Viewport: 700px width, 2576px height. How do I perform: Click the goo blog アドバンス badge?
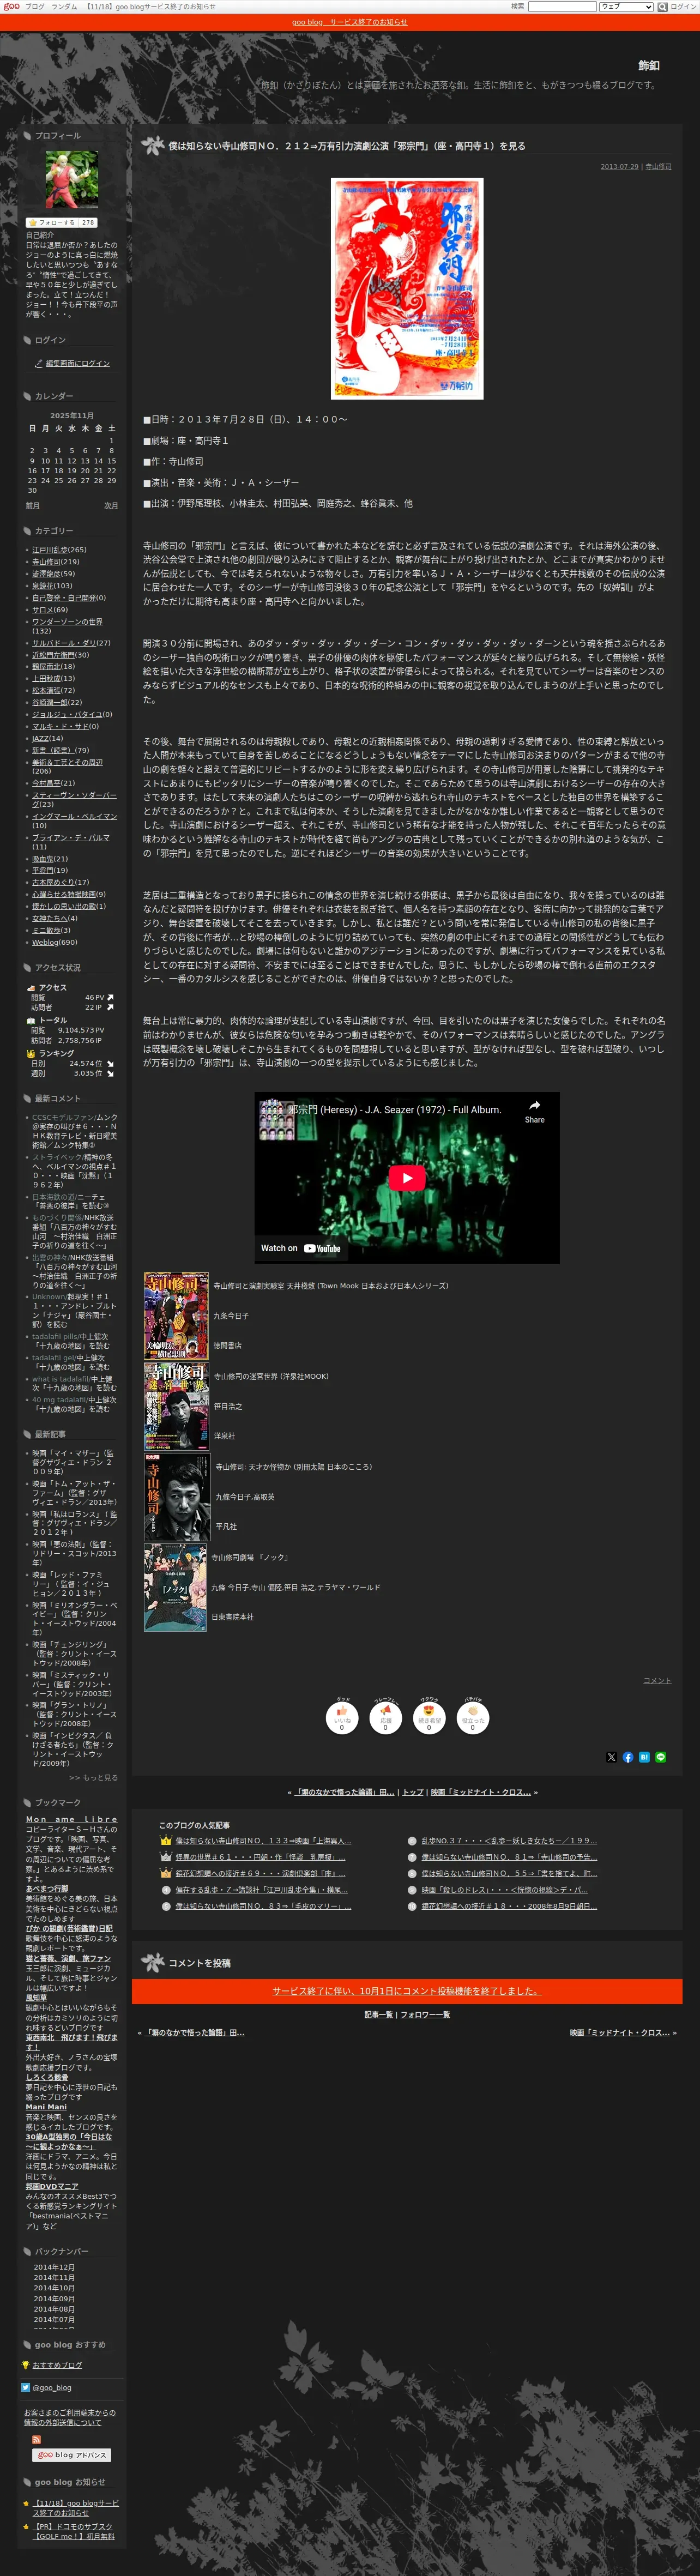72,2455
